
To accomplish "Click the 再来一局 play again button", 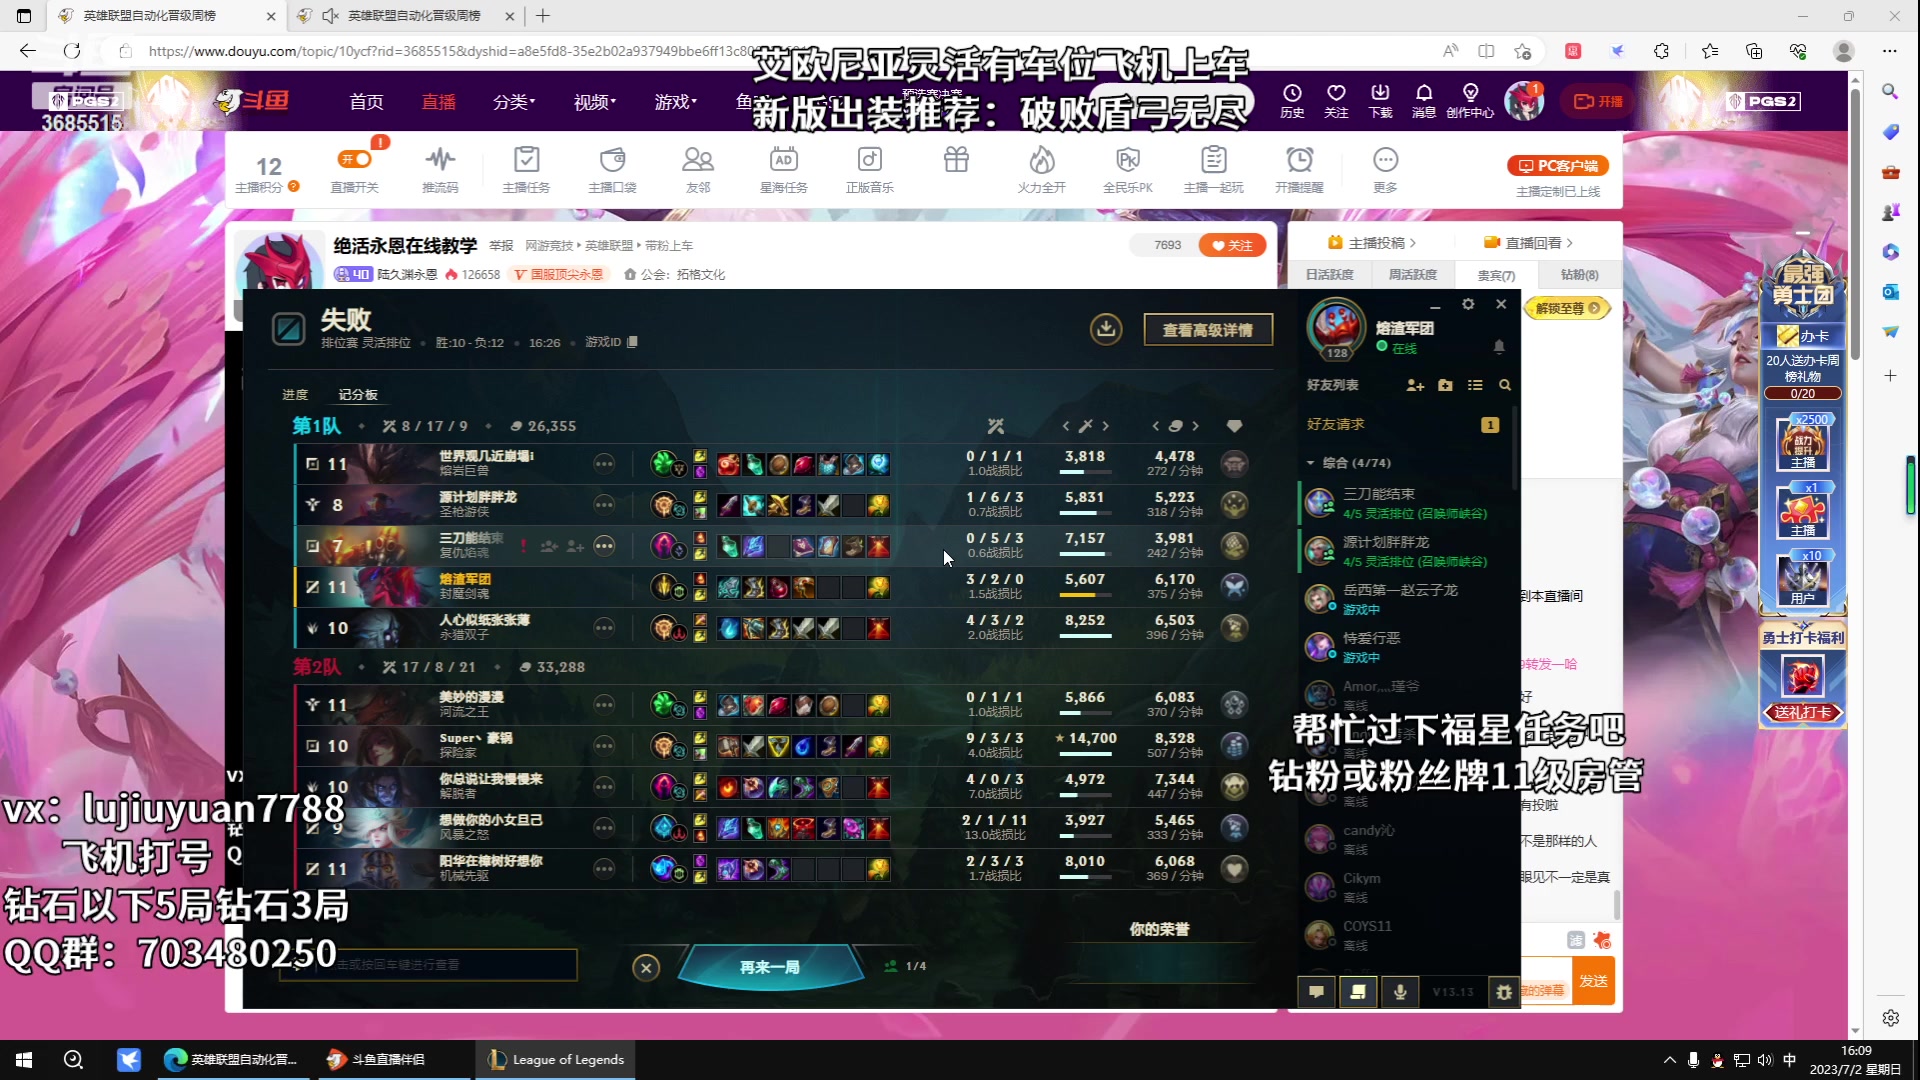I will (x=770, y=967).
